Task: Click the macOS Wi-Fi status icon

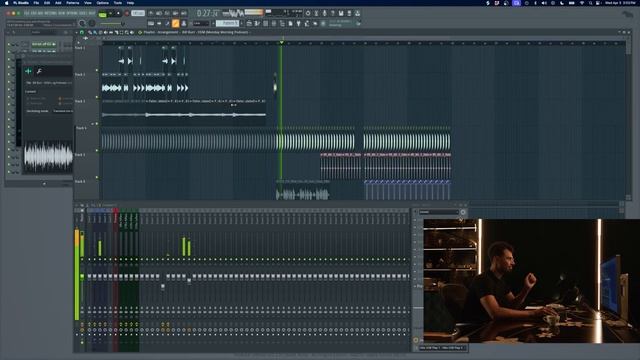Action: [582, 3]
